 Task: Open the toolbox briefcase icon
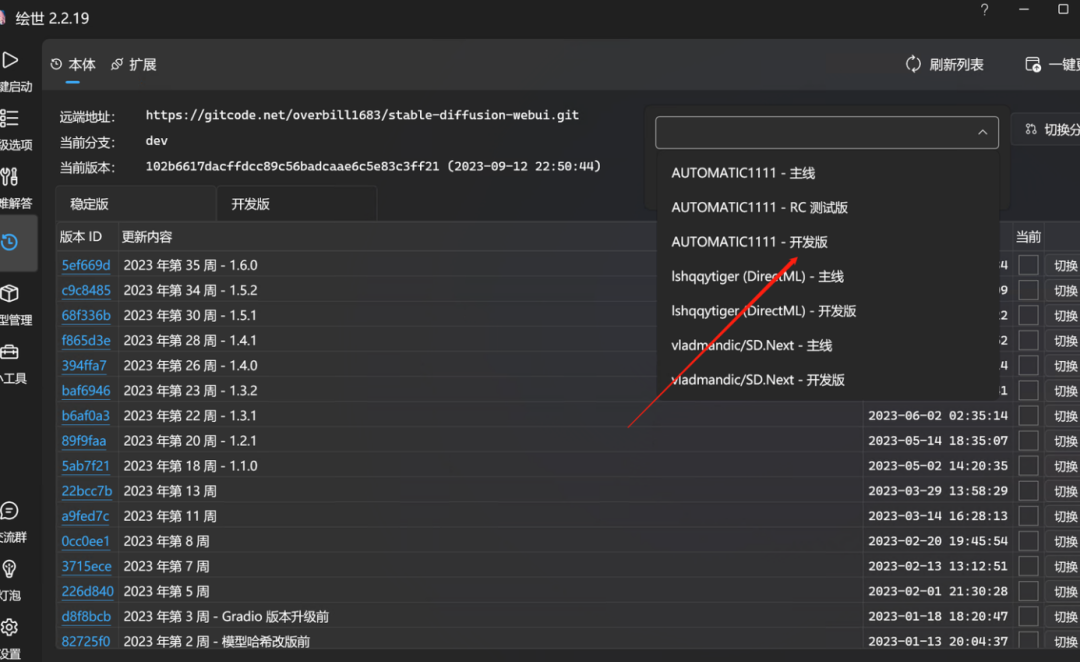pyautogui.click(x=10, y=352)
